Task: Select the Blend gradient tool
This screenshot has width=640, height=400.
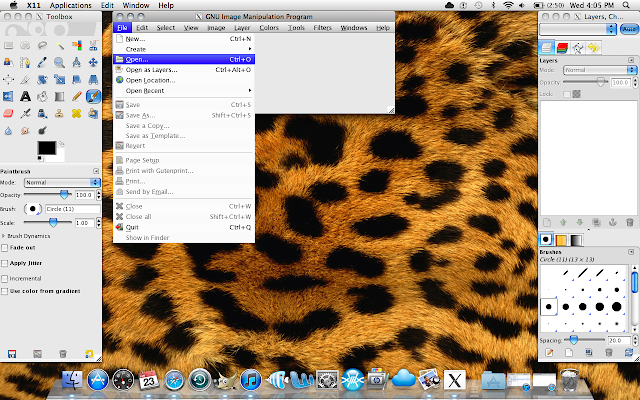Action: pos(60,96)
